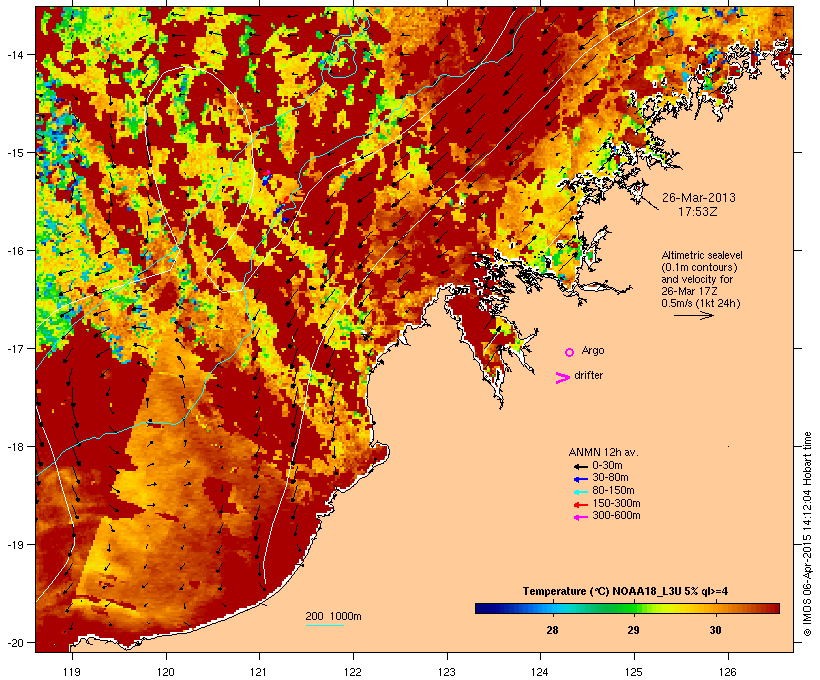Click the longitude label '125'
Screen dimensions: 820x680
(634, 672)
